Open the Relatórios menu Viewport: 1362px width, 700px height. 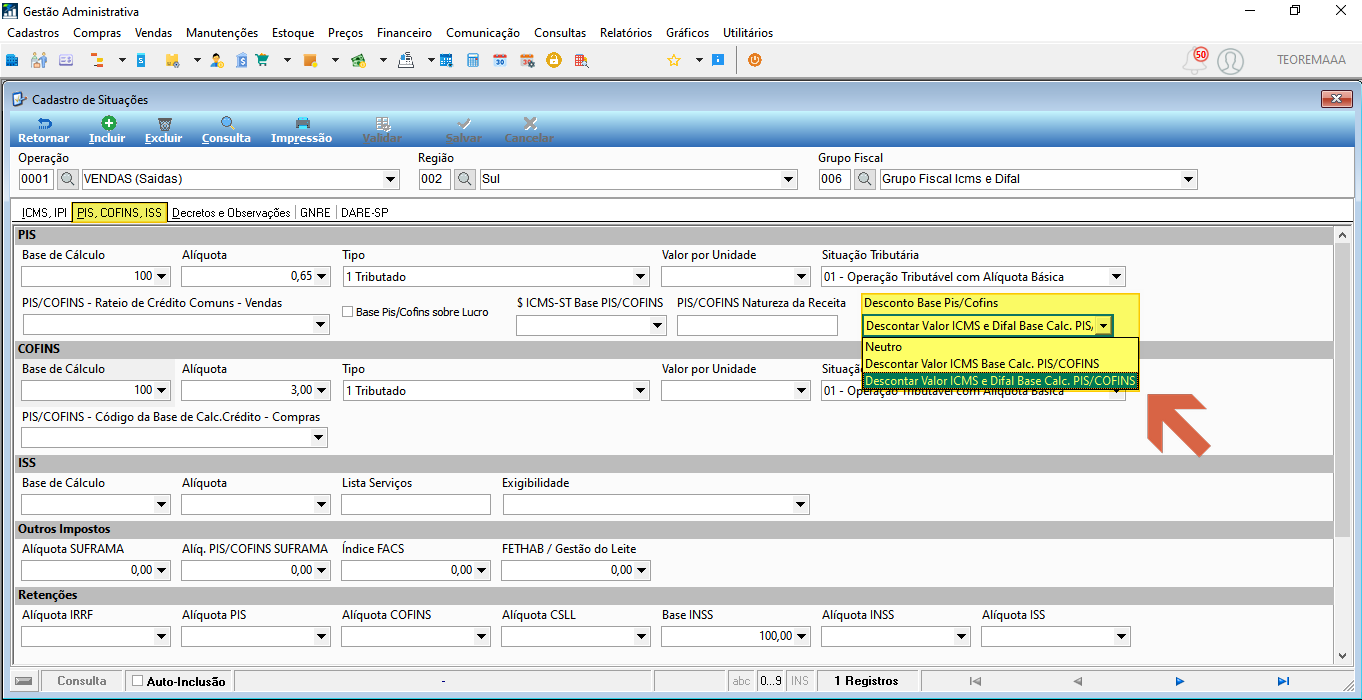click(x=626, y=33)
